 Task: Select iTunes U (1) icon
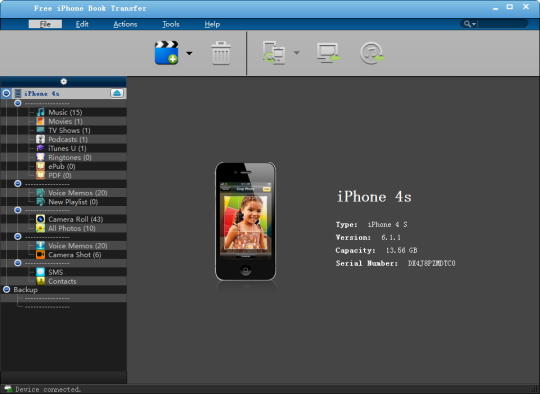pos(40,148)
